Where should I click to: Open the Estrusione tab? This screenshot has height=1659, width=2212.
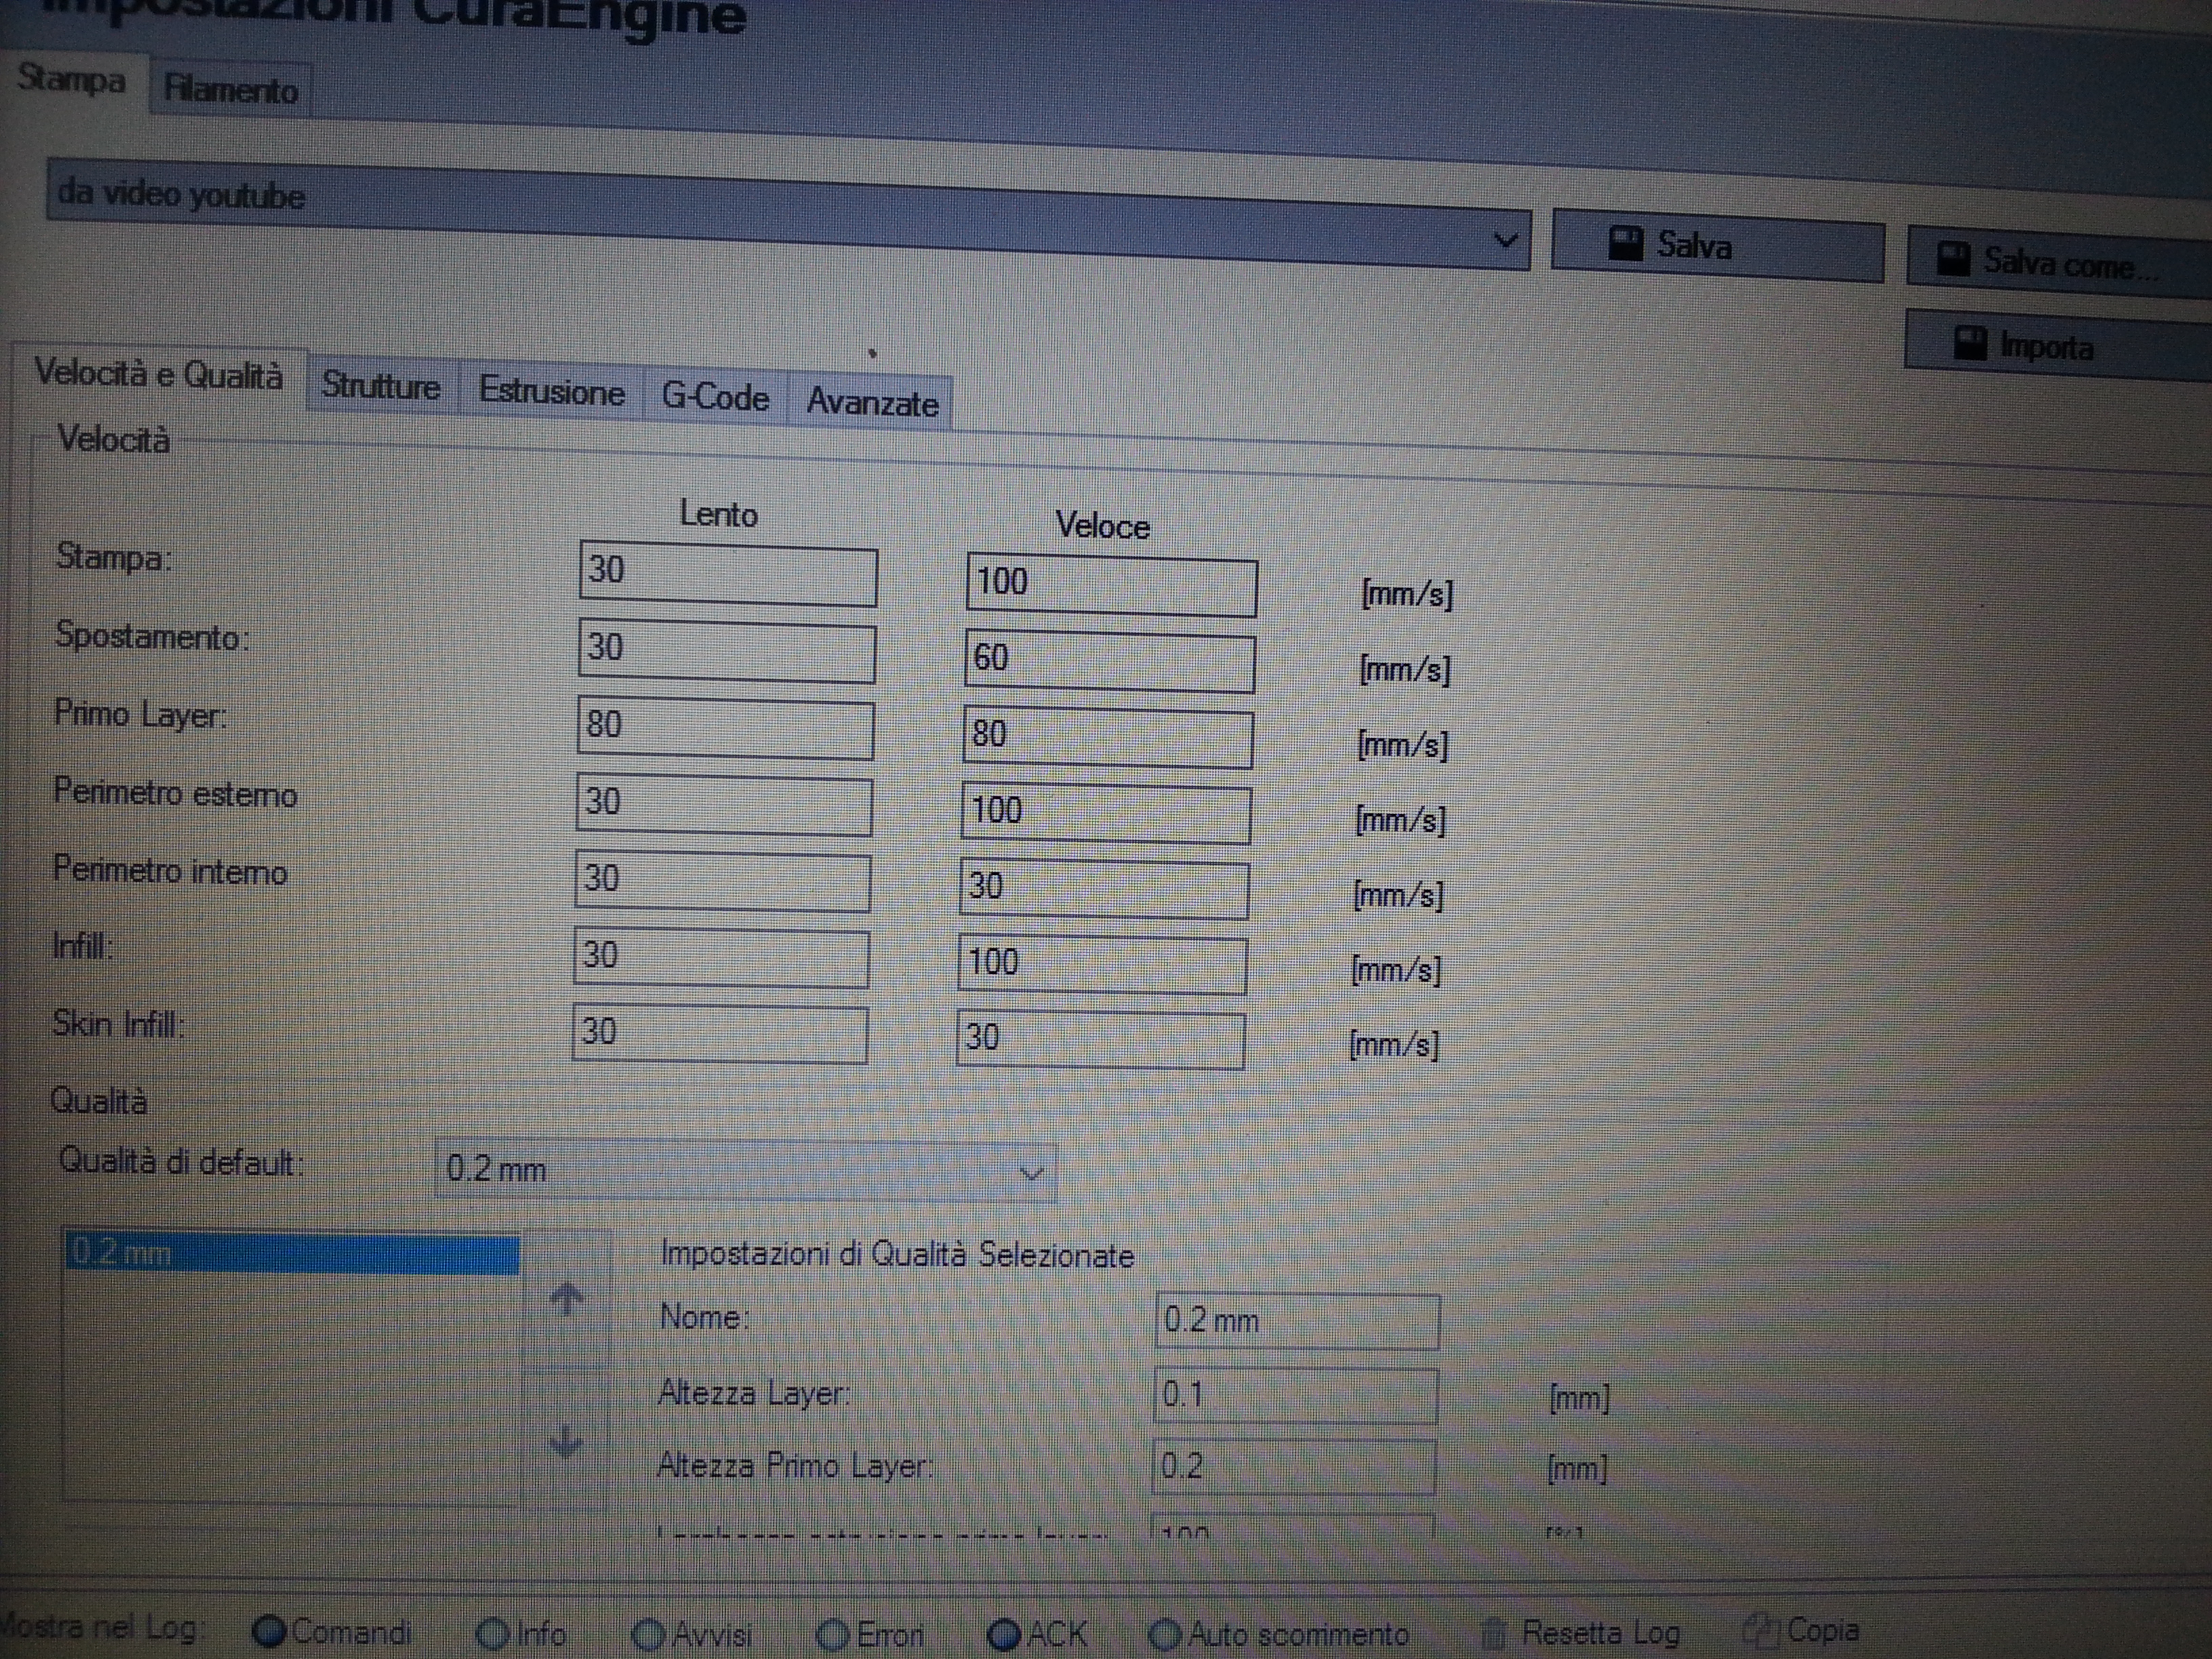551,391
